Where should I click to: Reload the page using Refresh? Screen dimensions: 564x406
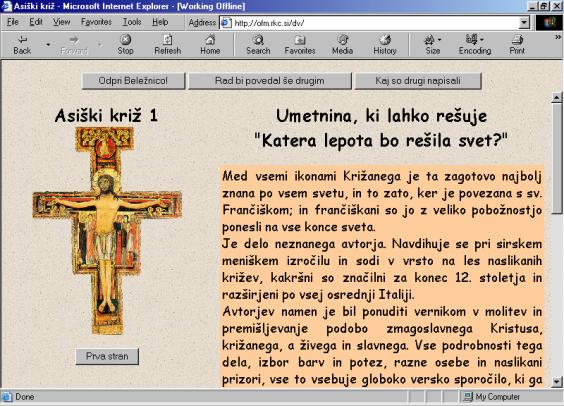tap(168, 45)
